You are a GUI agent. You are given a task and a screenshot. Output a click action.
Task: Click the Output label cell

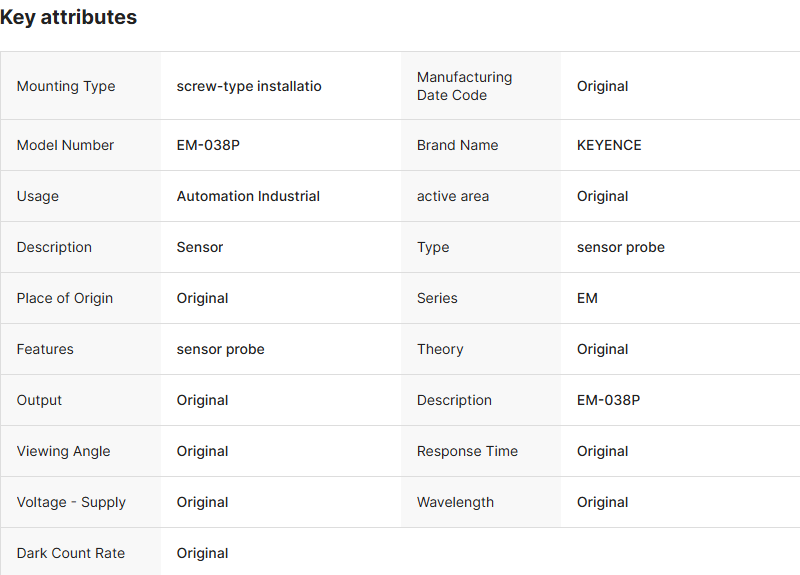point(39,400)
